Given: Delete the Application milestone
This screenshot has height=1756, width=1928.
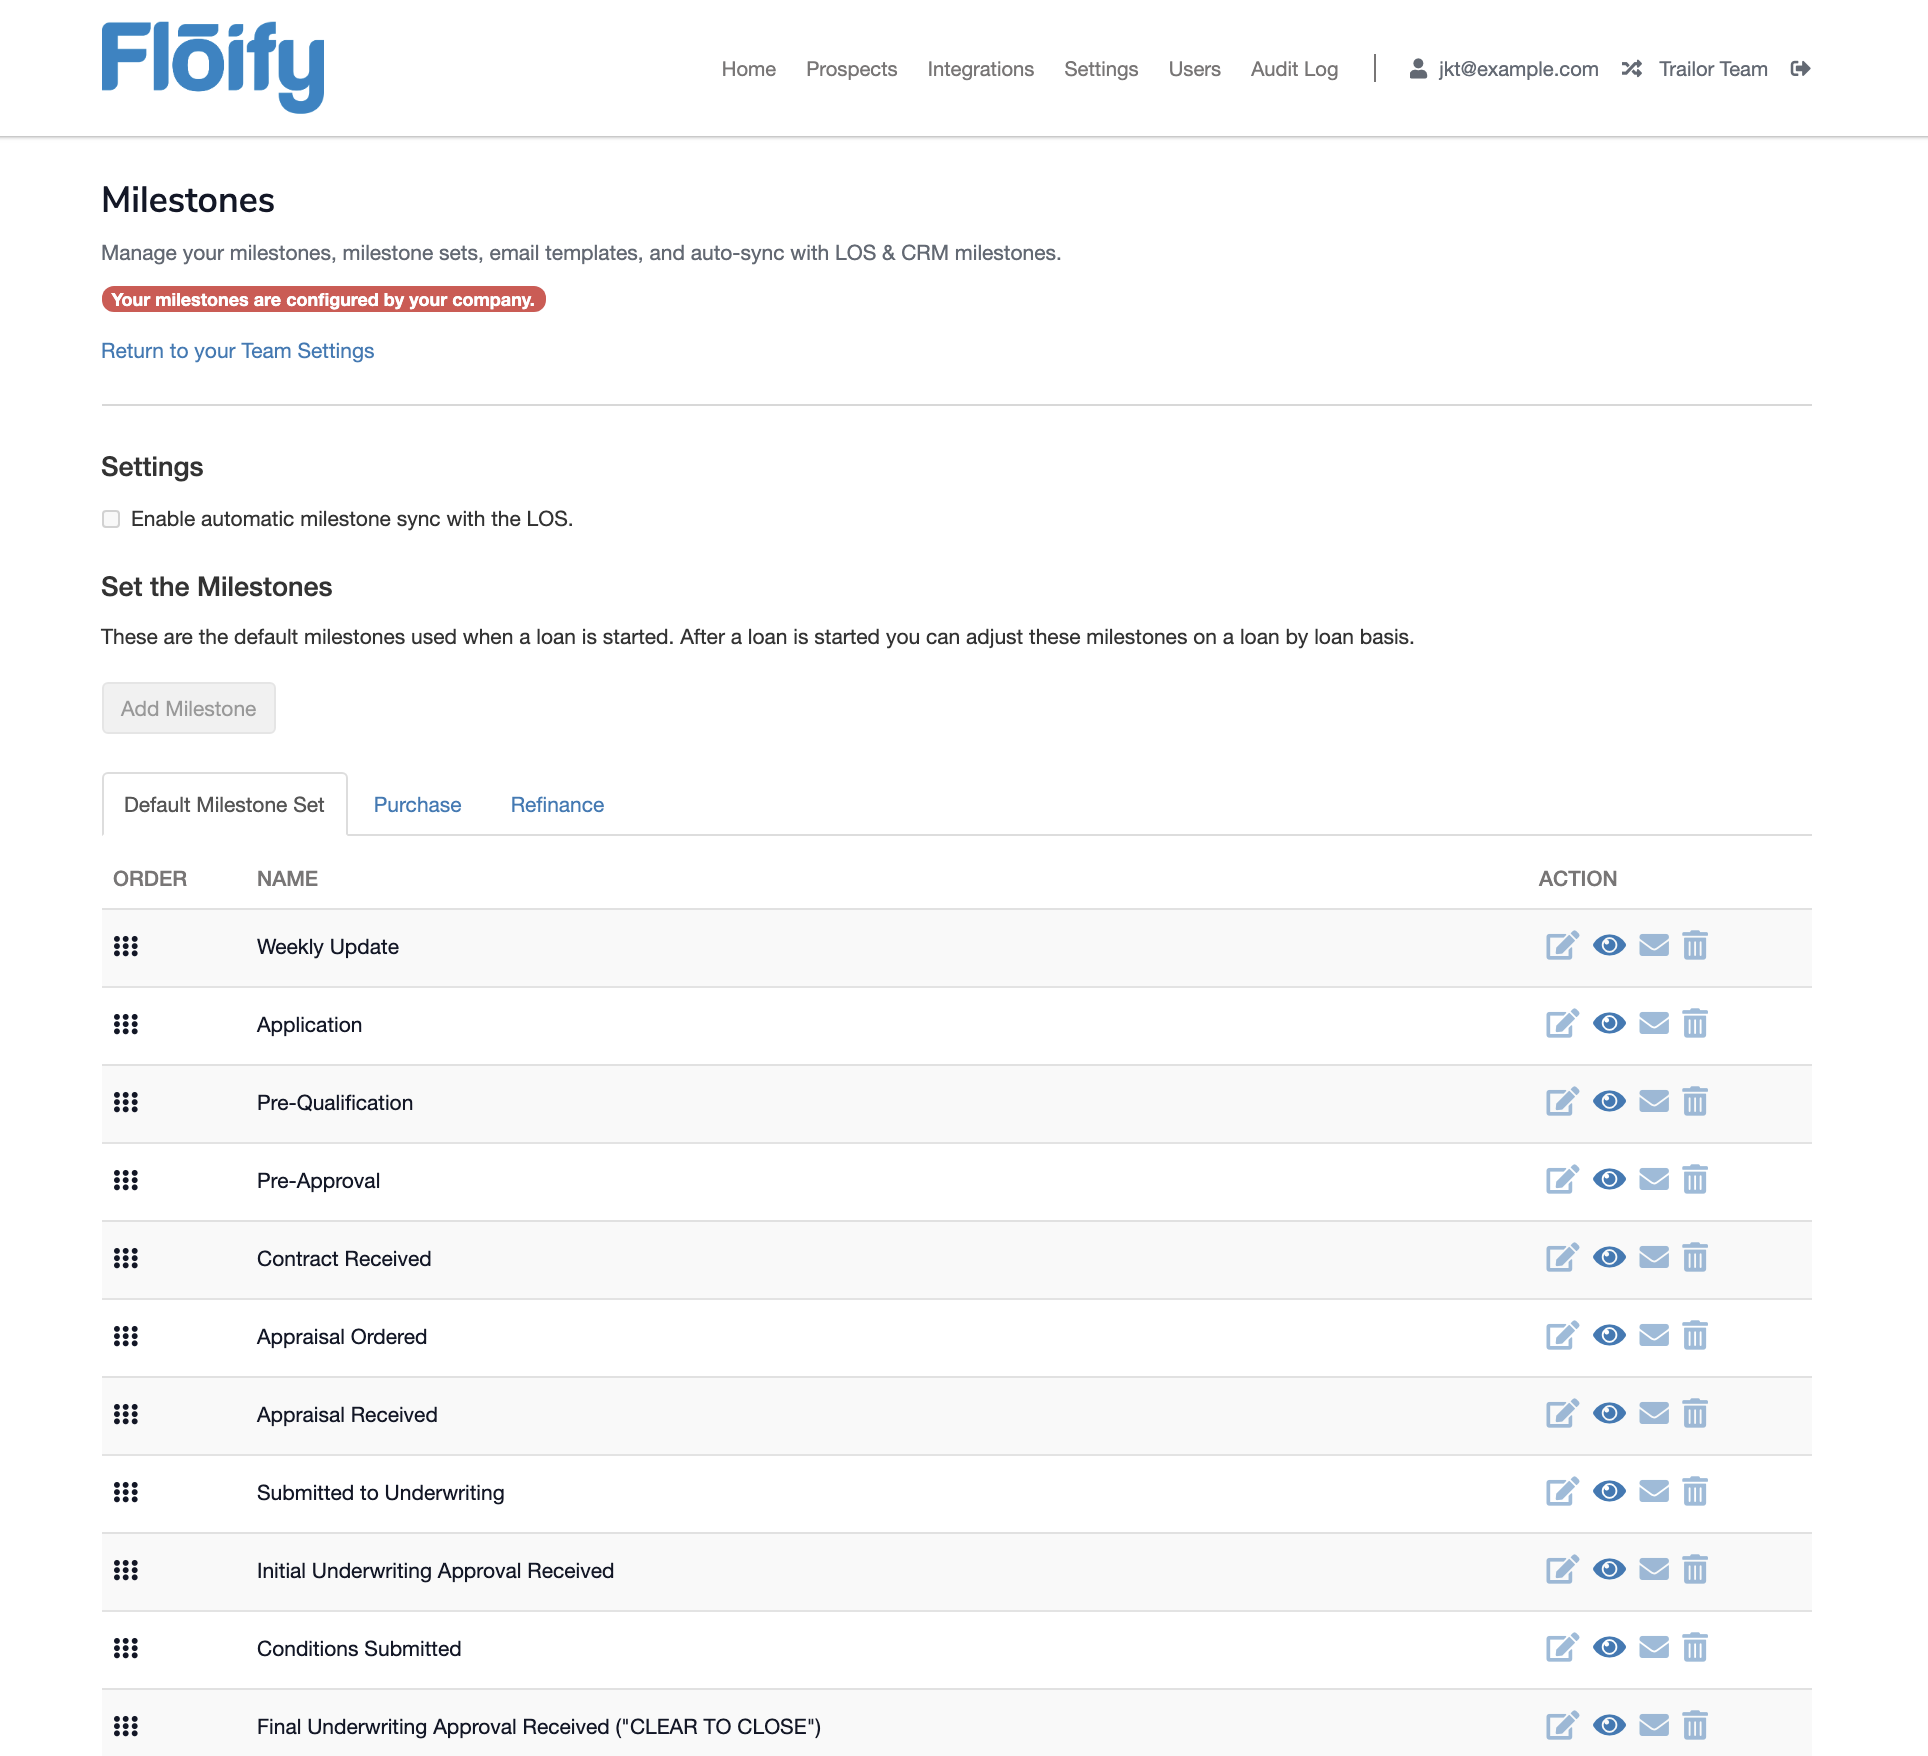Looking at the screenshot, I should click(x=1695, y=1024).
